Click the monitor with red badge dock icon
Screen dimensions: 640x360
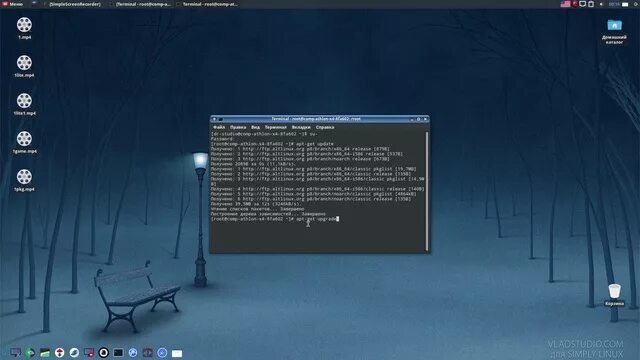pos(89,352)
